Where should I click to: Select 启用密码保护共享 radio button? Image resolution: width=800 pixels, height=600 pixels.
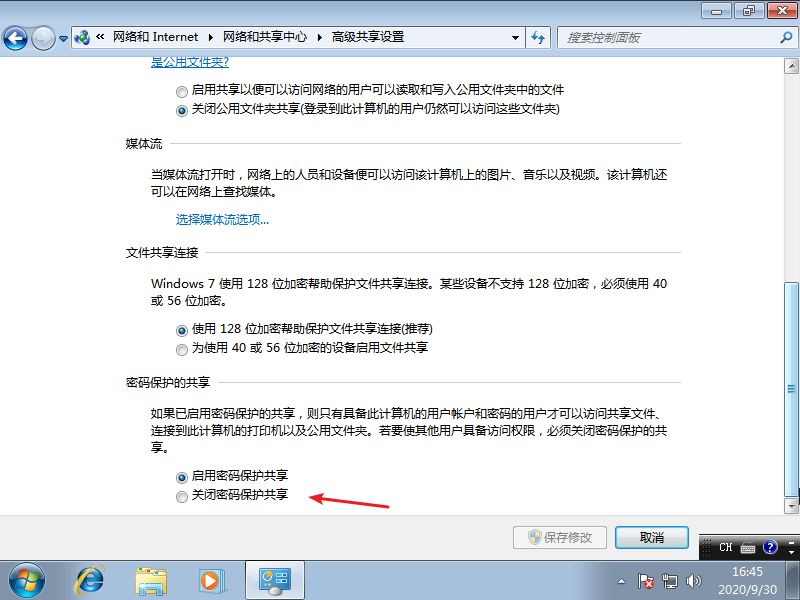coord(181,477)
